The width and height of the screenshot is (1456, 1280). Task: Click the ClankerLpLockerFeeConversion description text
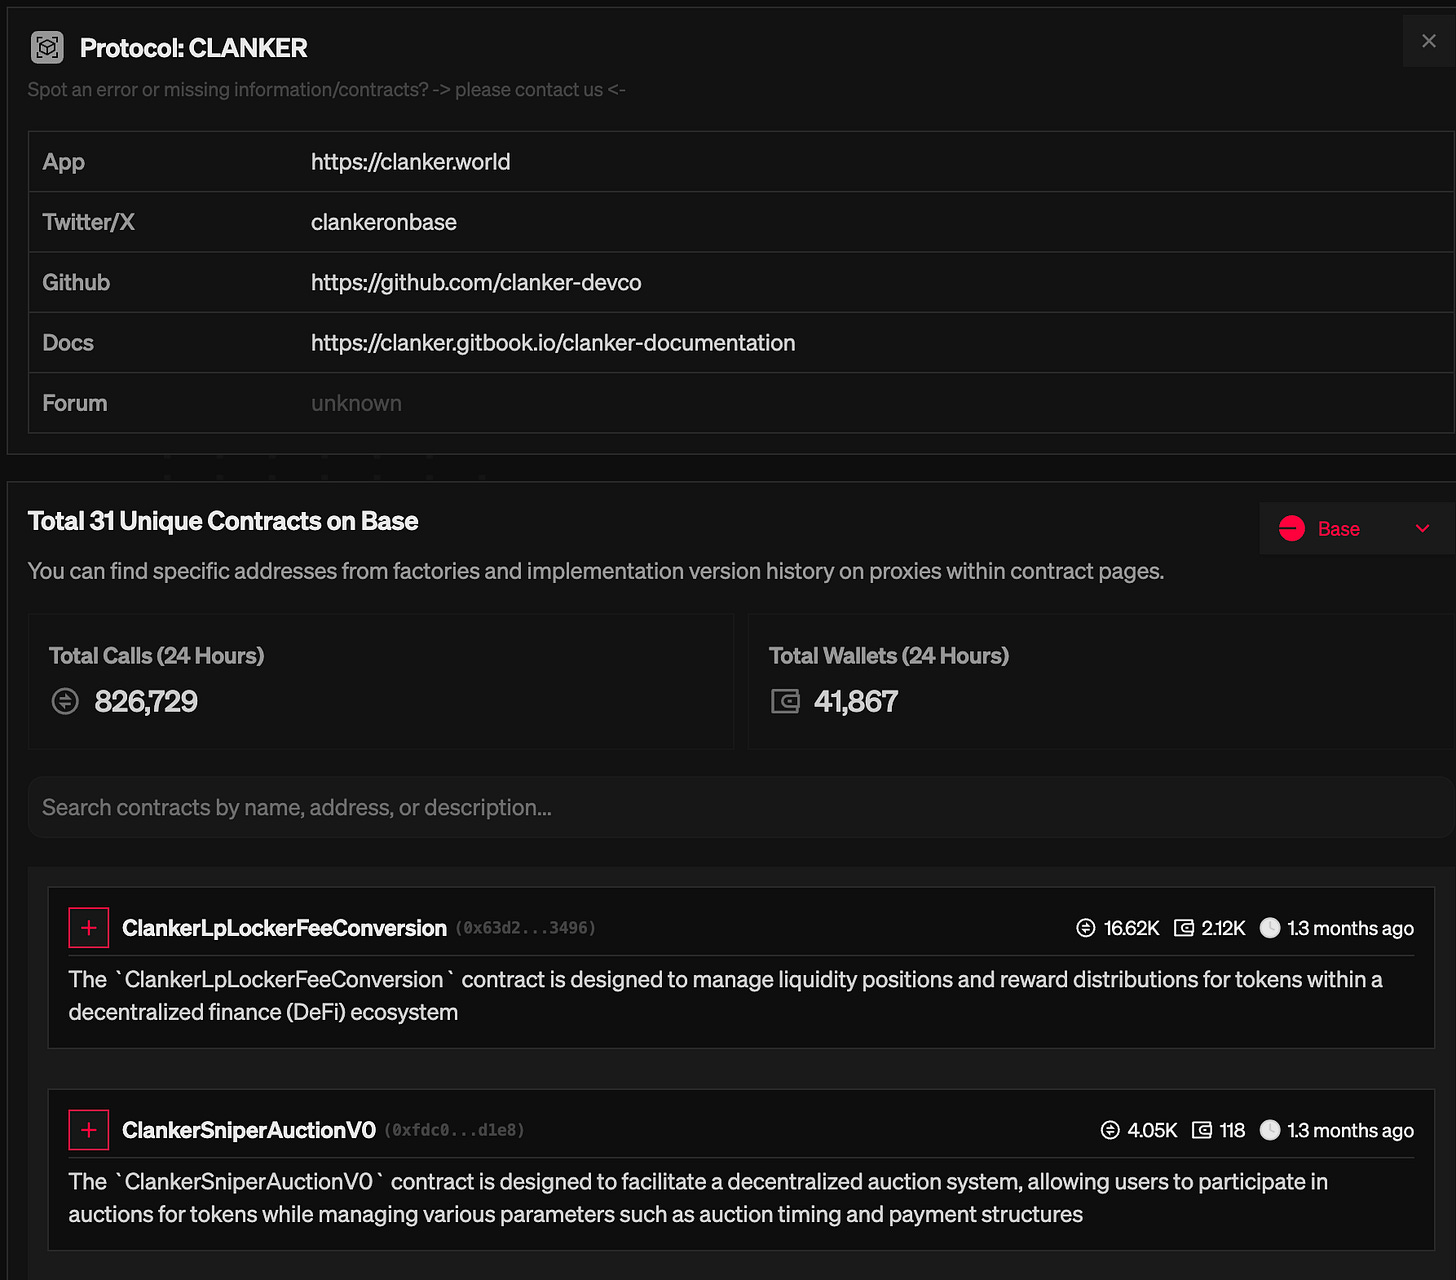tap(726, 996)
